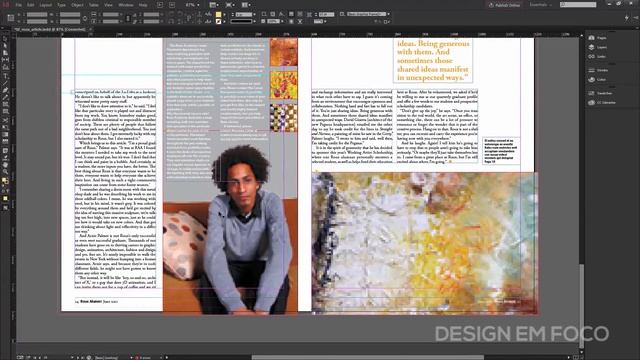Toggle constrain proportions for width and height
The width and height of the screenshot is (640, 360).
pyautogui.click(x=85, y=18)
